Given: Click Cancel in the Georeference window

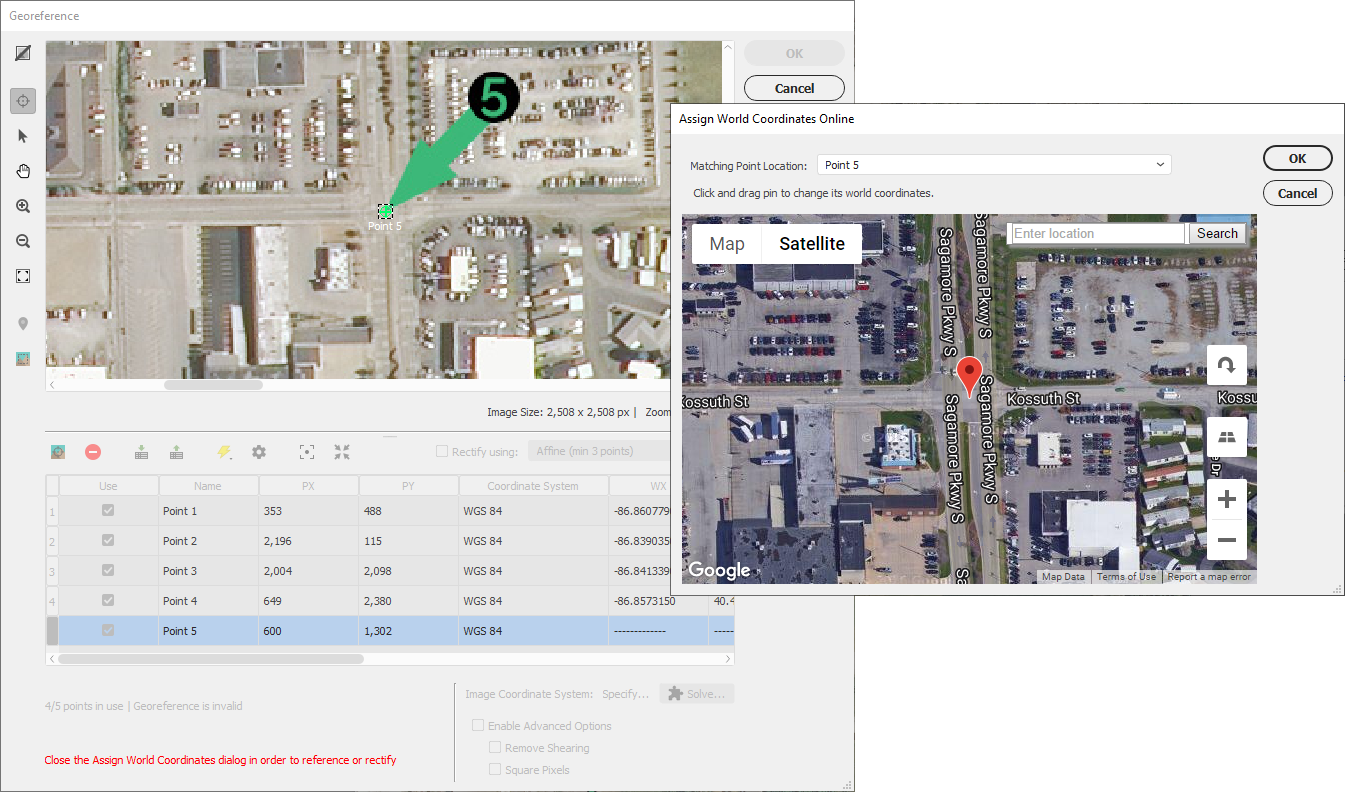Looking at the screenshot, I should pyautogui.click(x=794, y=88).
